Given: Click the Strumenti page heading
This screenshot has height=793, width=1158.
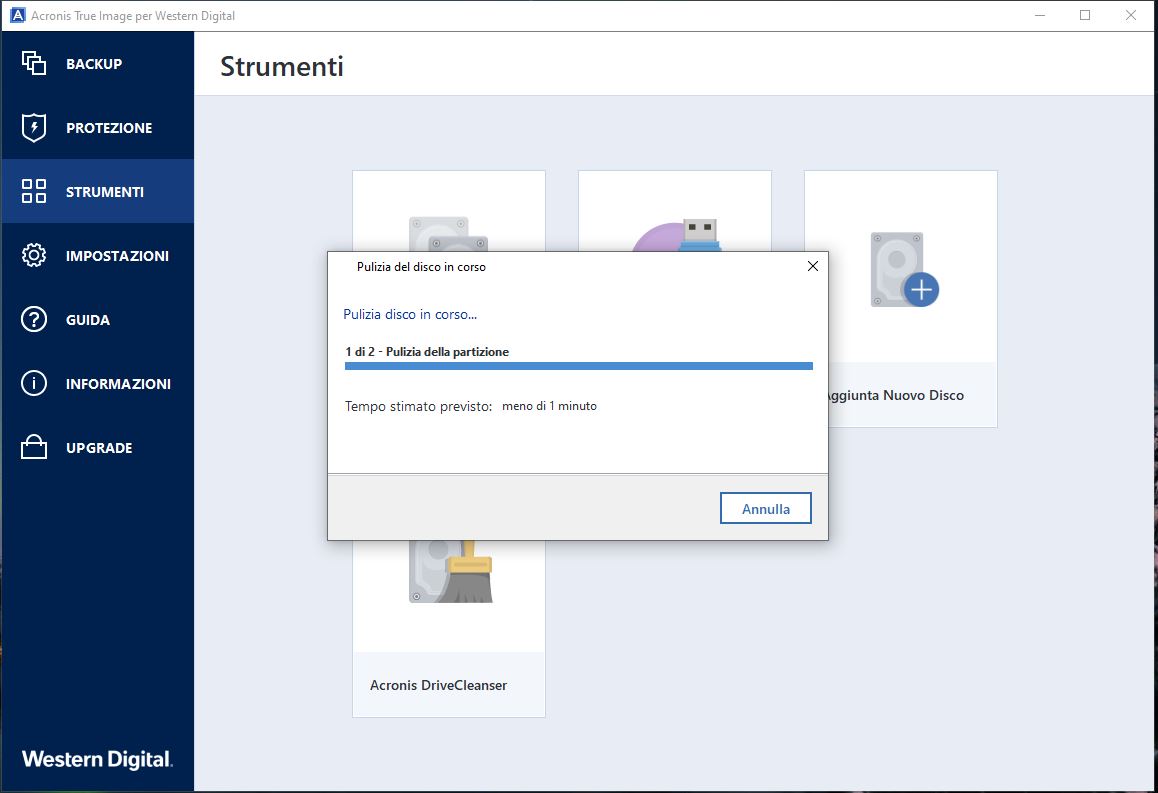Looking at the screenshot, I should coord(282,66).
